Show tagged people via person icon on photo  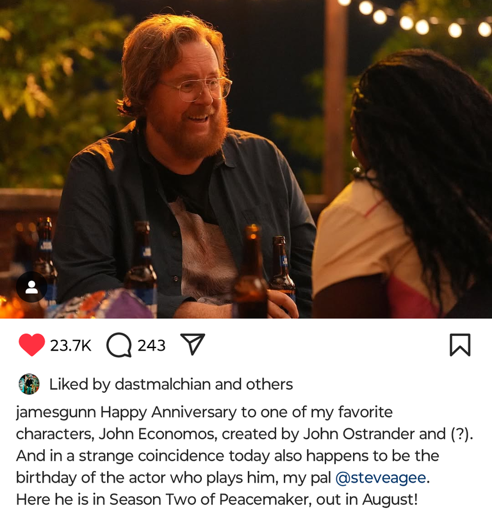point(32,287)
